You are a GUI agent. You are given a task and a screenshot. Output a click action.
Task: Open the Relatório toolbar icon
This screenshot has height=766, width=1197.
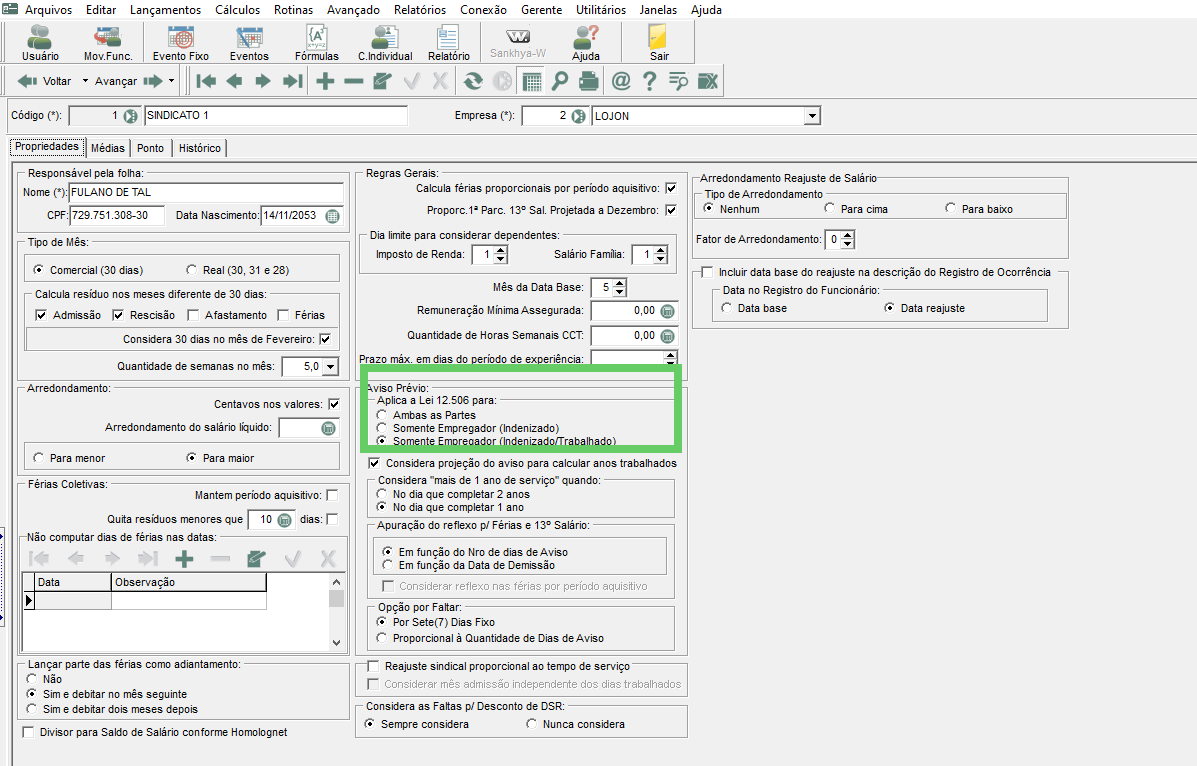(x=448, y=42)
